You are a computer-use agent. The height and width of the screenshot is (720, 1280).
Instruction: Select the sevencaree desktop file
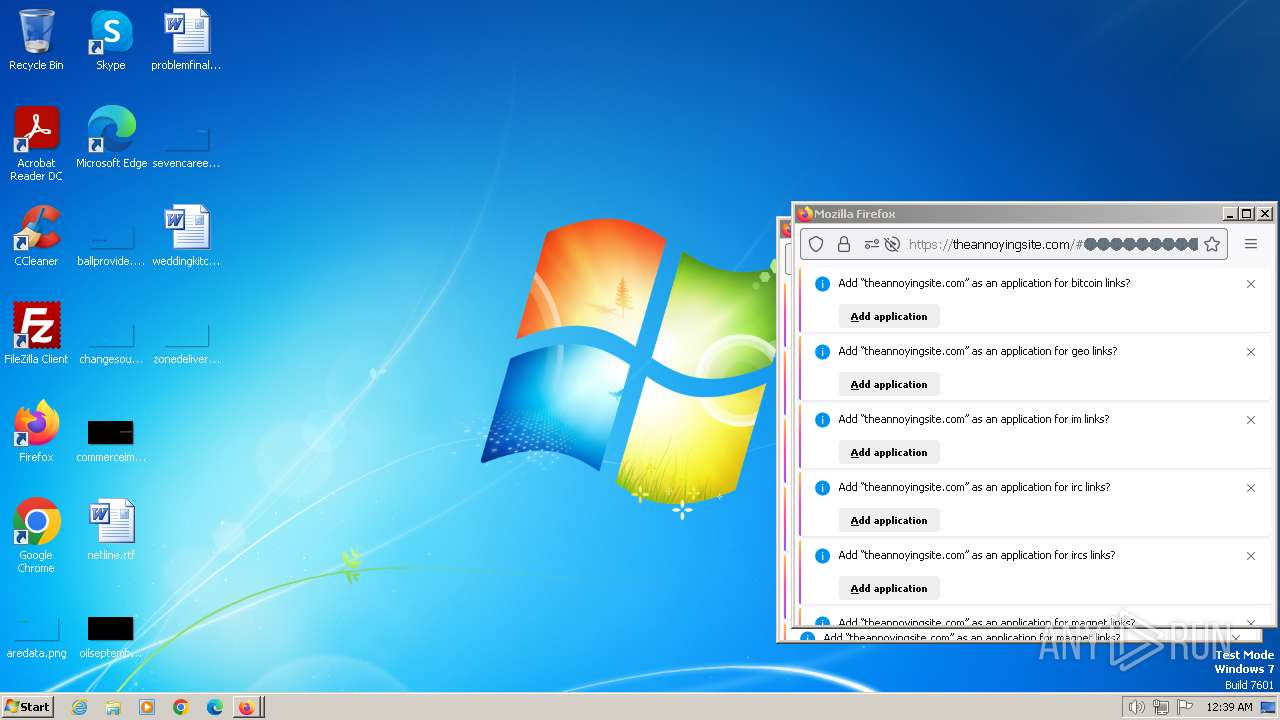[186, 145]
